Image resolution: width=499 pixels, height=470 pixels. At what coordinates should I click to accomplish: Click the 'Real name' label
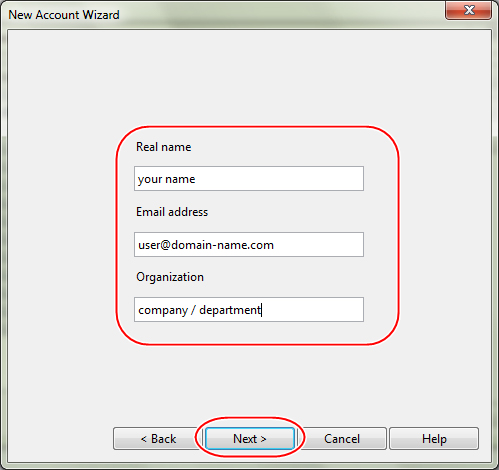[164, 147]
